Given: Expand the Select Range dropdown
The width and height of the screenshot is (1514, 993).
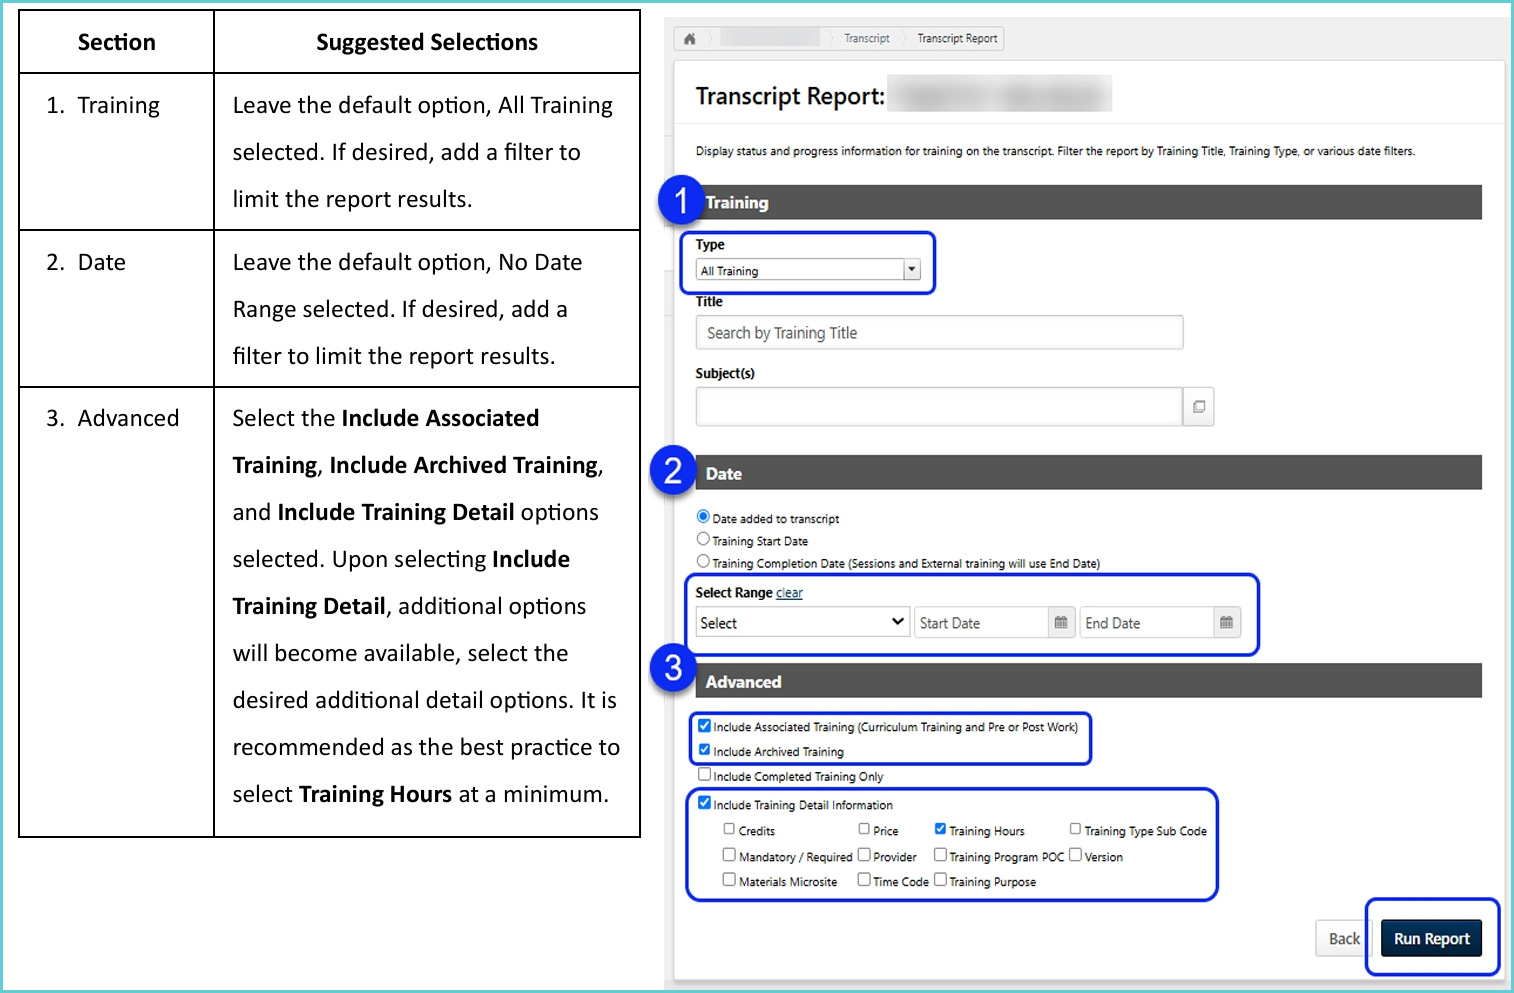Looking at the screenshot, I should point(802,622).
